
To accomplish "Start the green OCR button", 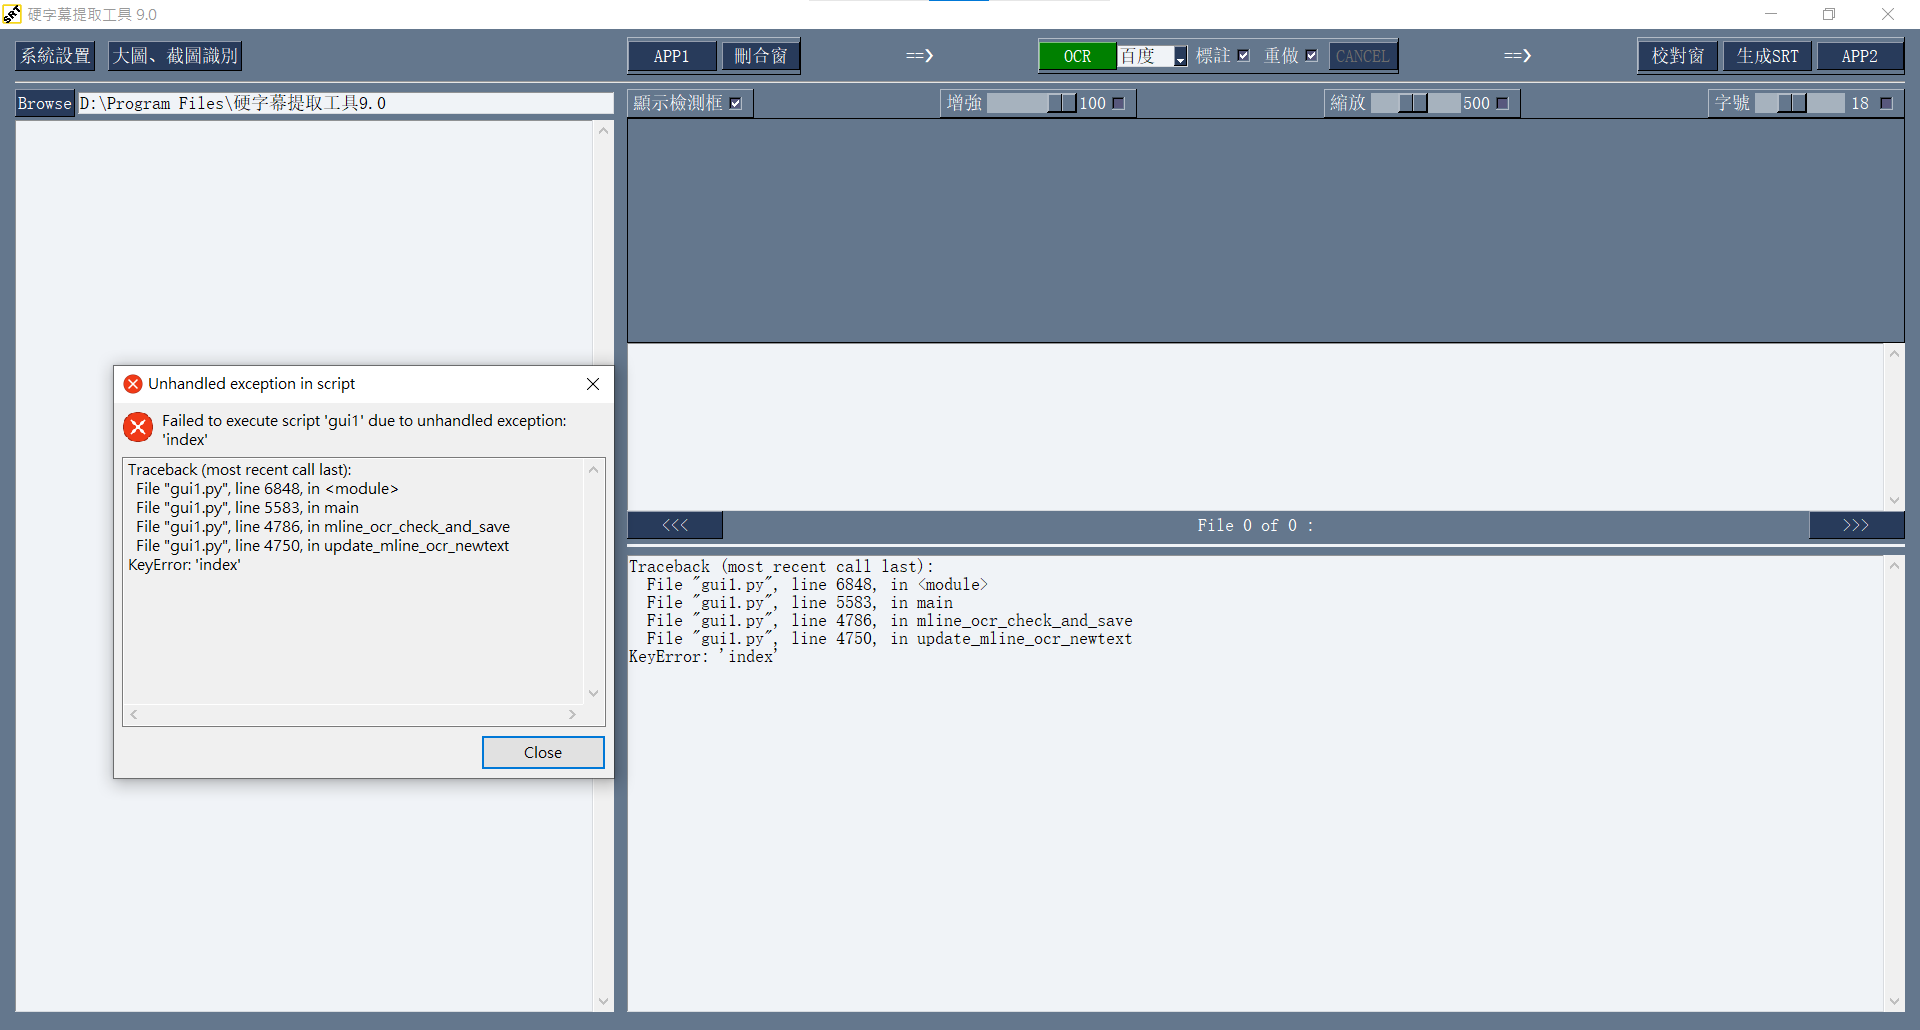I will 1077,56.
